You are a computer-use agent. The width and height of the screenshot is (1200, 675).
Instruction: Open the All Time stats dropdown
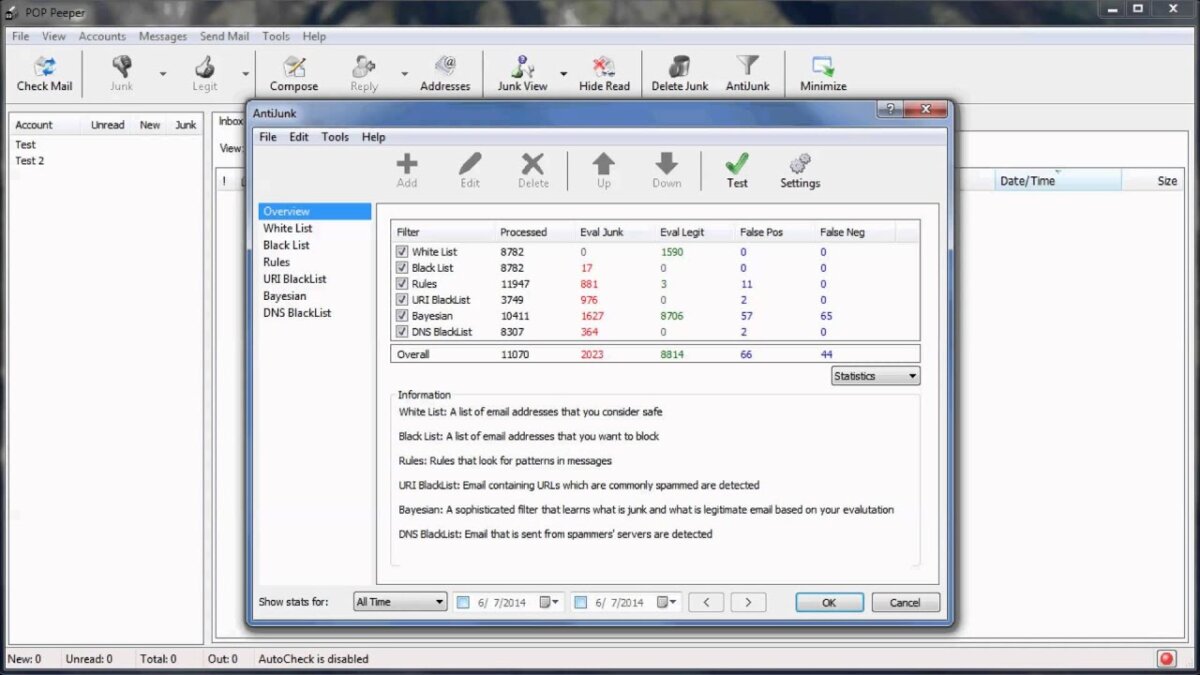tap(400, 602)
